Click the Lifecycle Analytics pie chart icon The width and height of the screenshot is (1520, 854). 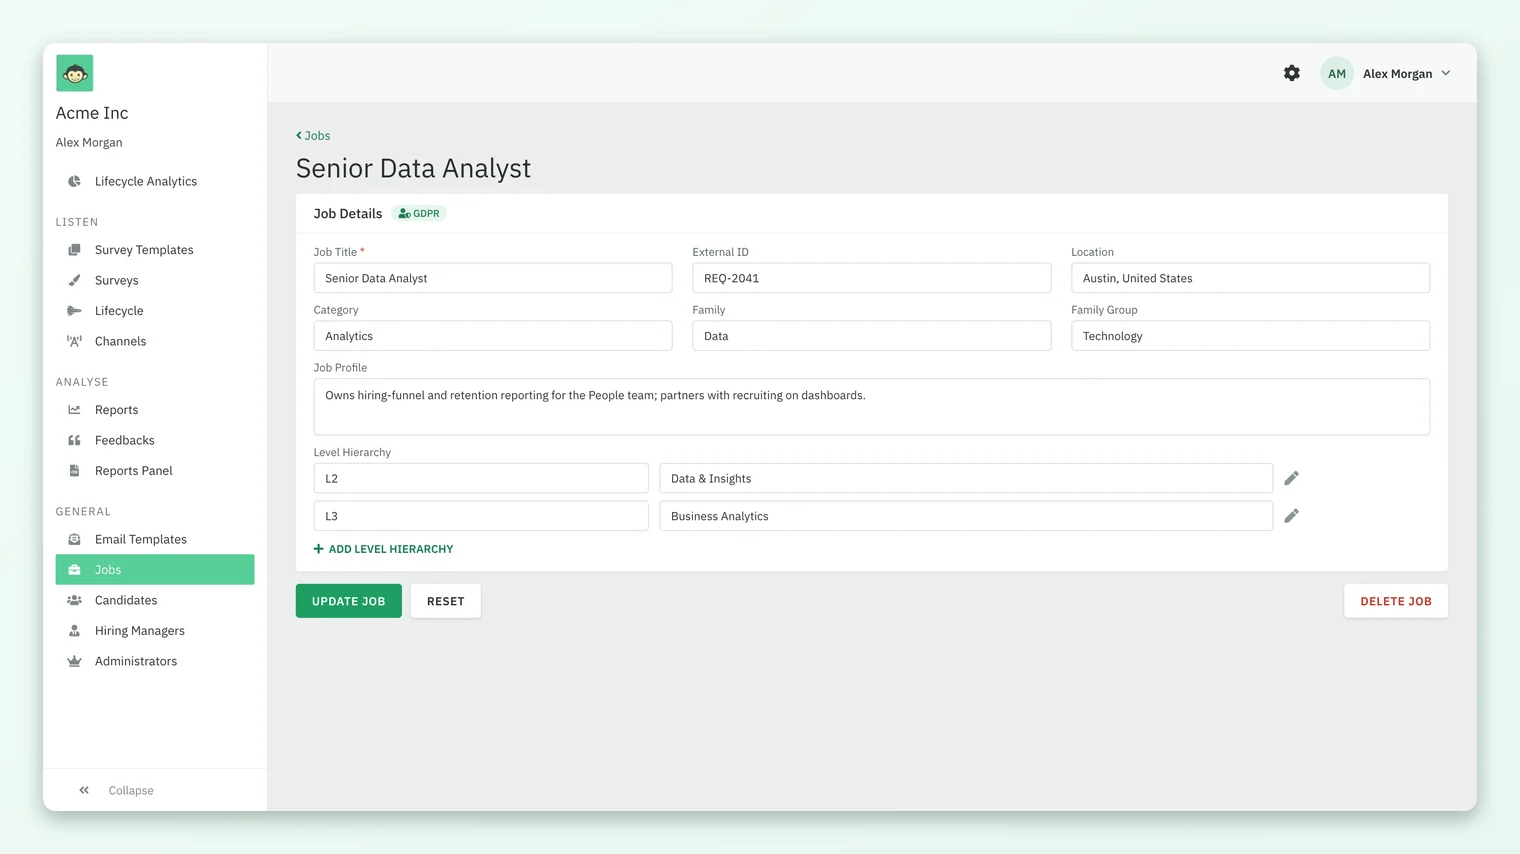[74, 181]
